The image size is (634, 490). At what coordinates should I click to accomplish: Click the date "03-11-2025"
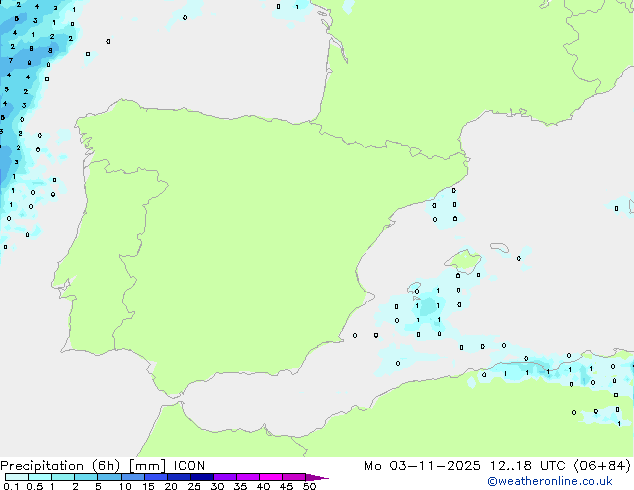click(435, 466)
